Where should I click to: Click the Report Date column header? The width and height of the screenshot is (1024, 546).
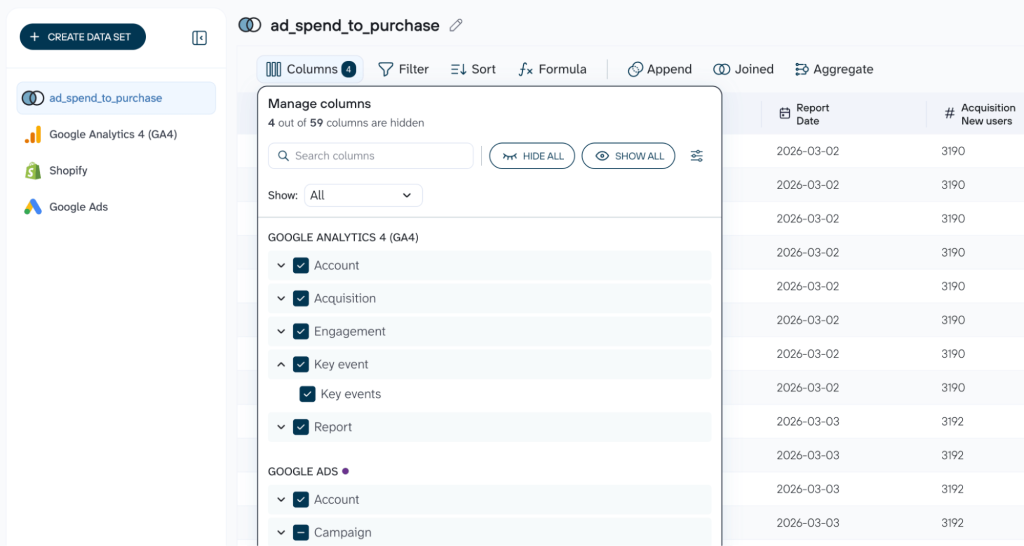click(x=844, y=114)
